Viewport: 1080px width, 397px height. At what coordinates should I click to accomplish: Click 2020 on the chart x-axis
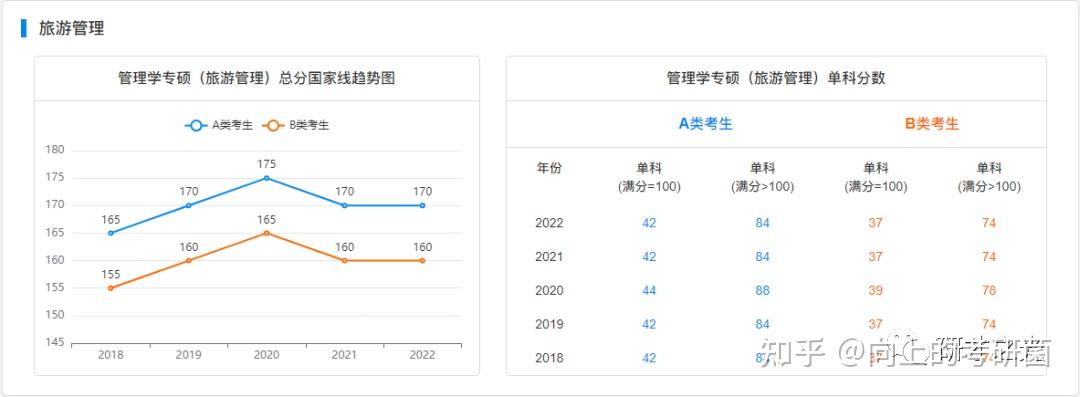[267, 356]
